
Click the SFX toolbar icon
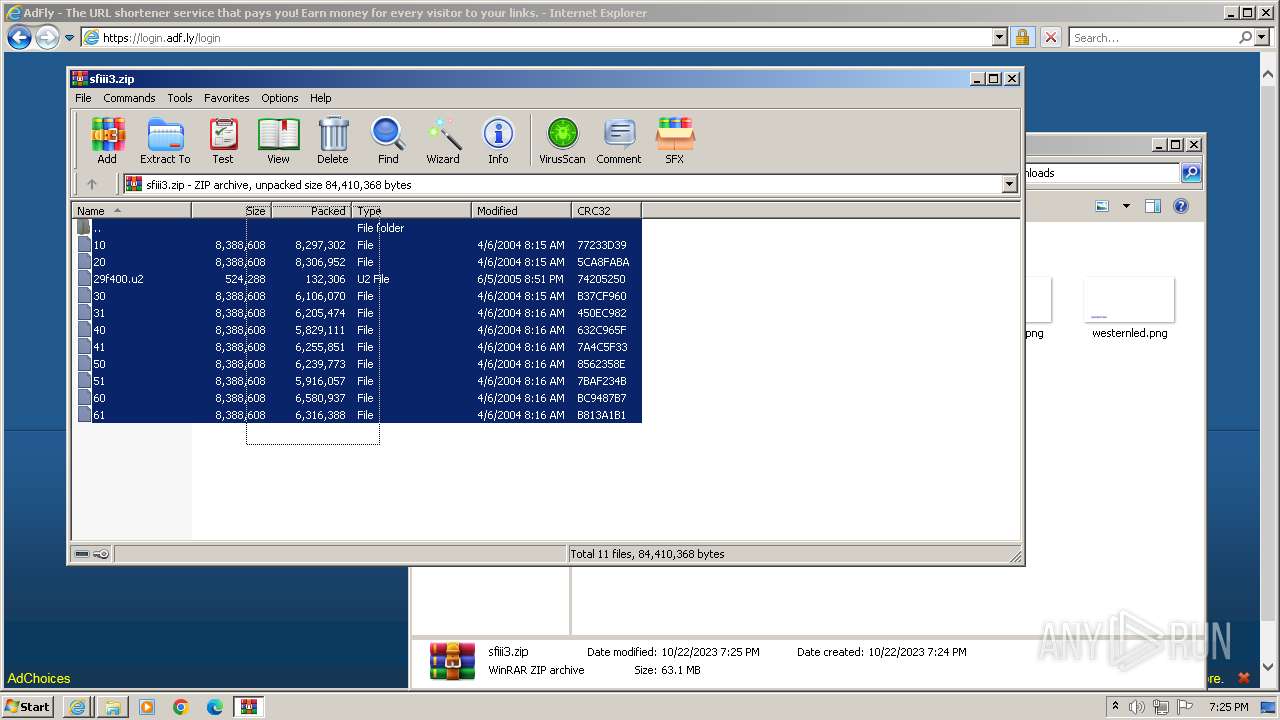(x=675, y=140)
